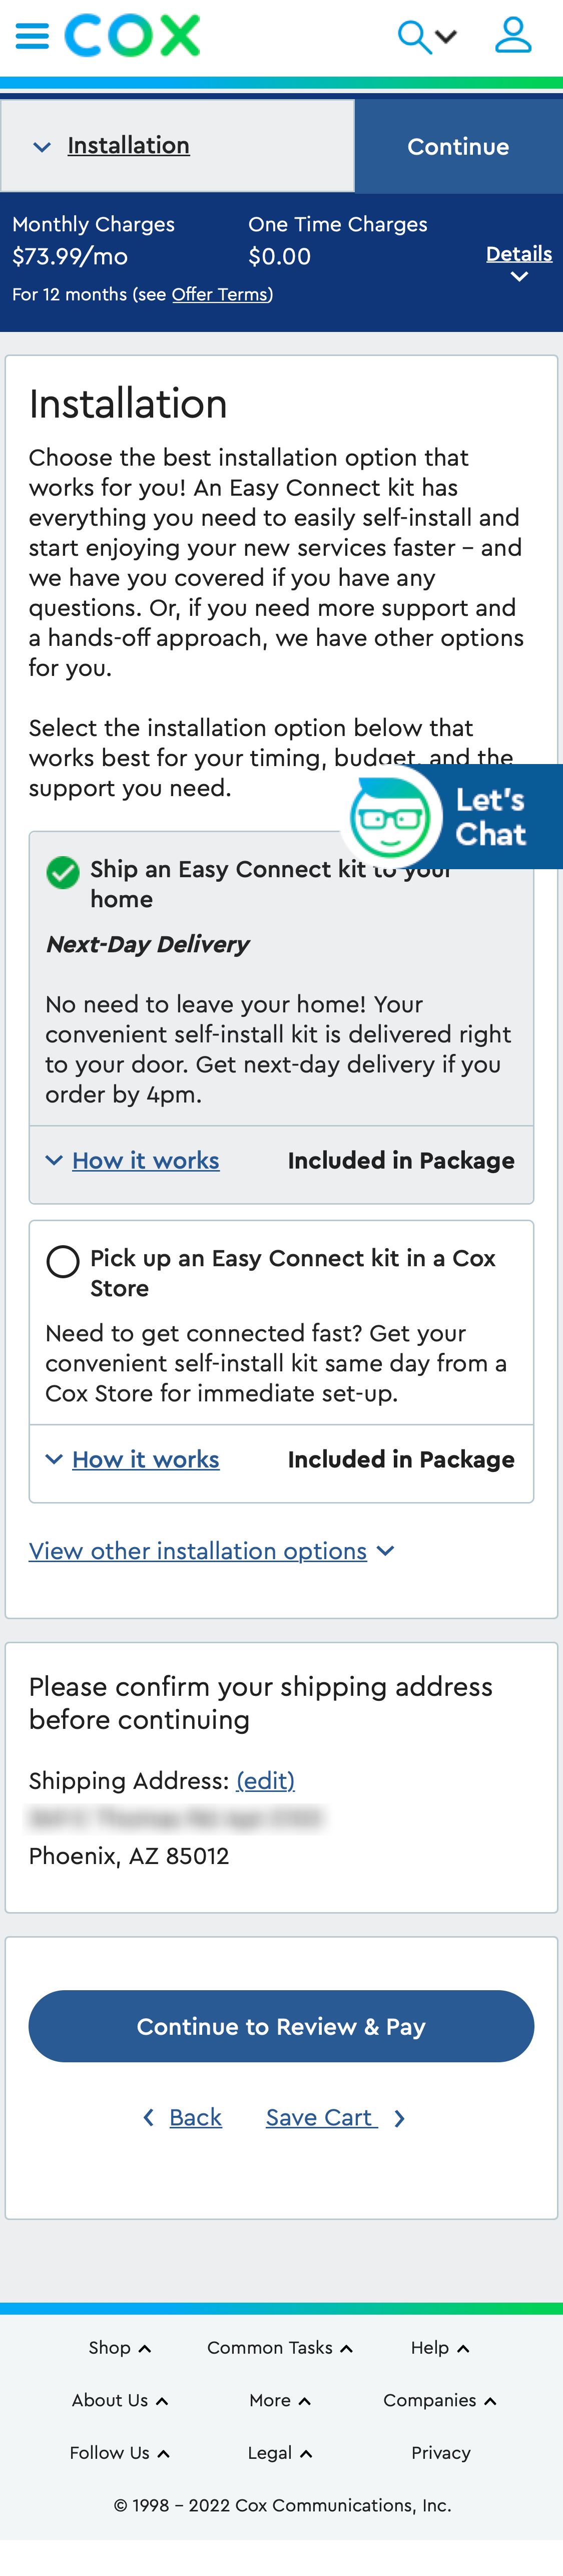Click the chevron beside Save Cart
The height and width of the screenshot is (2576, 563).
pos(399,2117)
